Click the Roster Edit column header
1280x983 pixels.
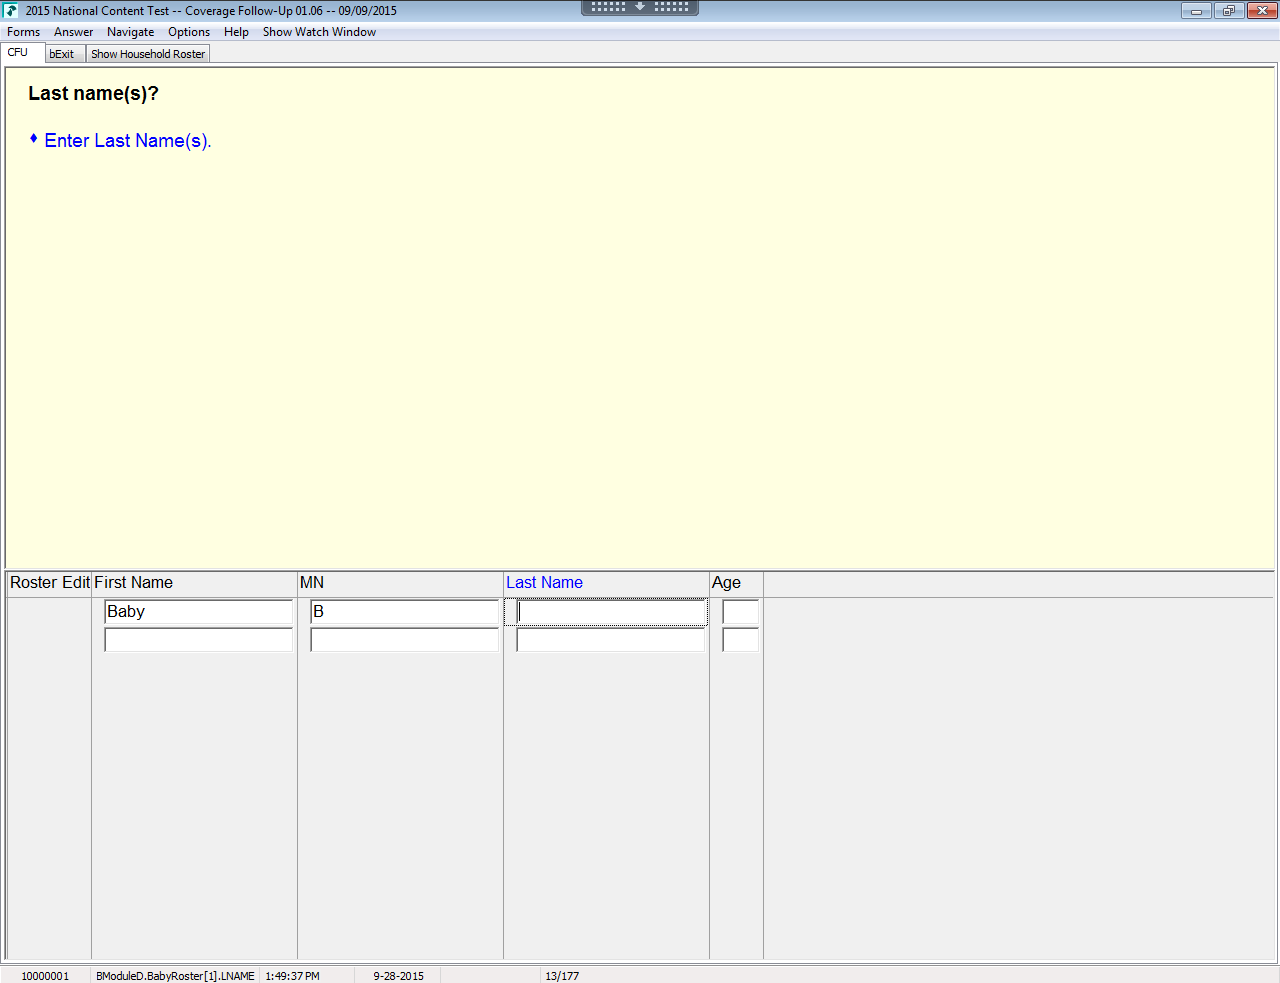(50, 583)
